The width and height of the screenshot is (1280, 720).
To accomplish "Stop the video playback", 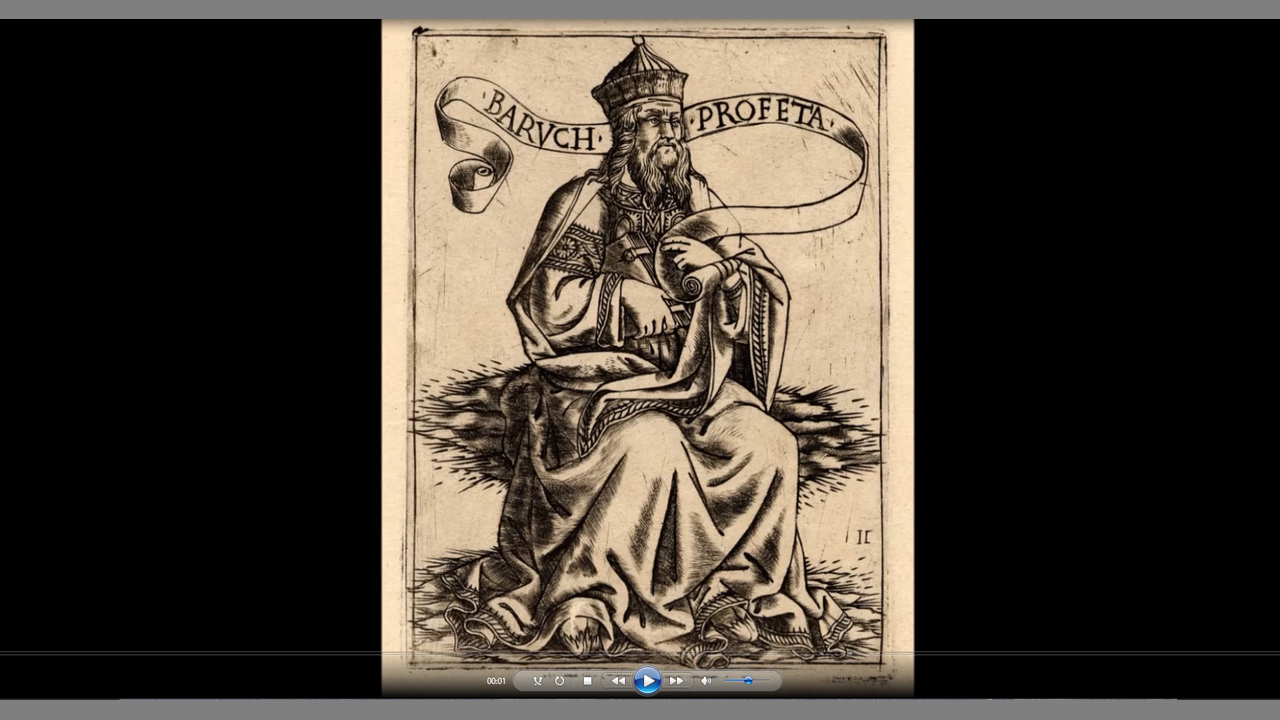I will pos(587,681).
